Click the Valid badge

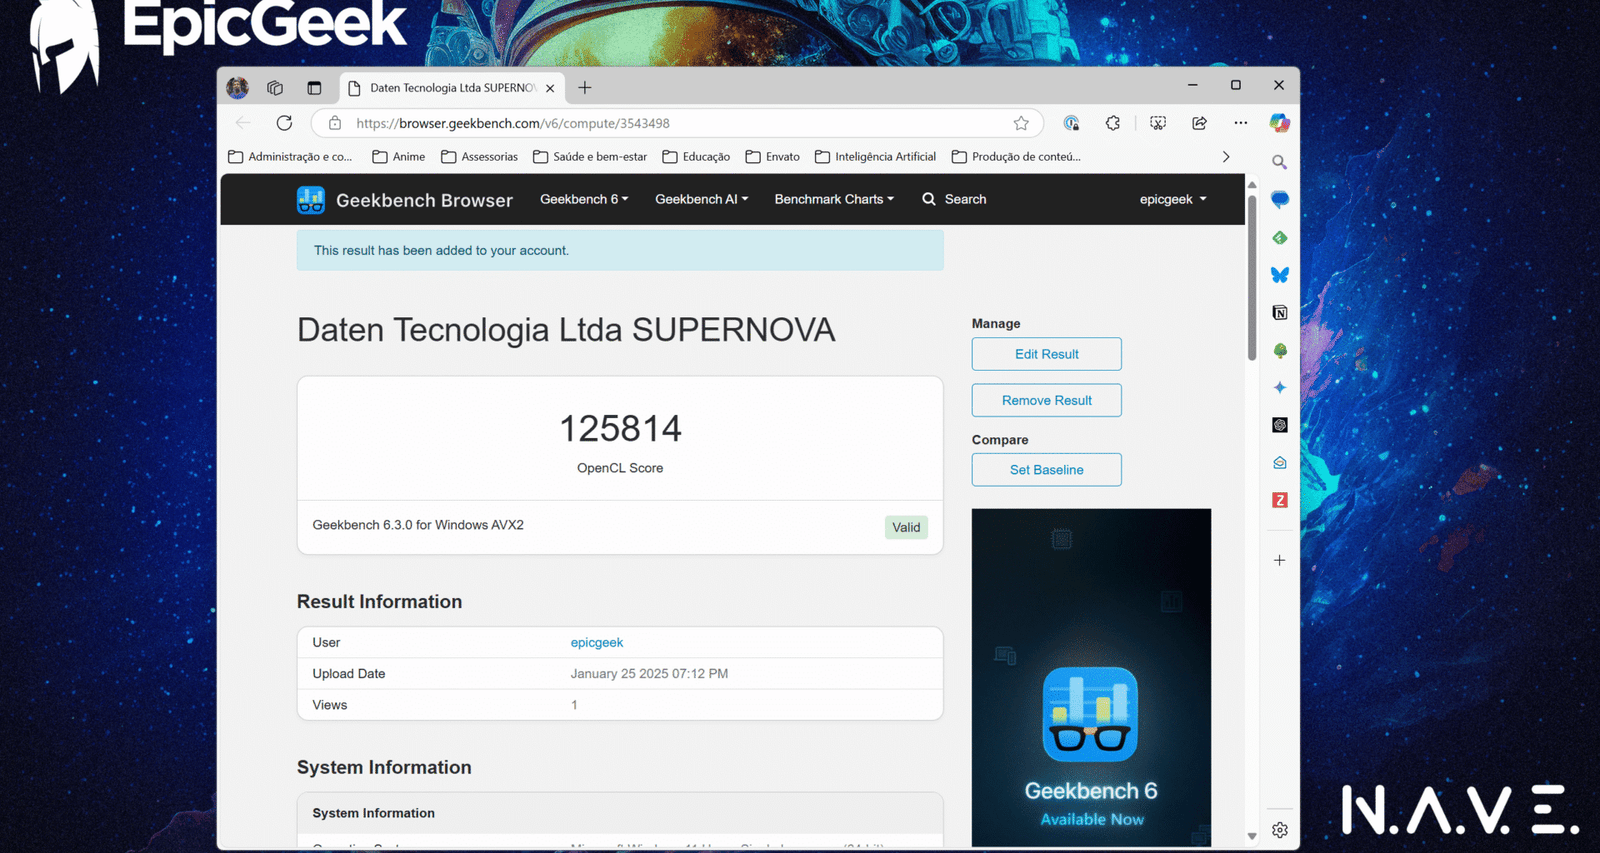point(906,527)
